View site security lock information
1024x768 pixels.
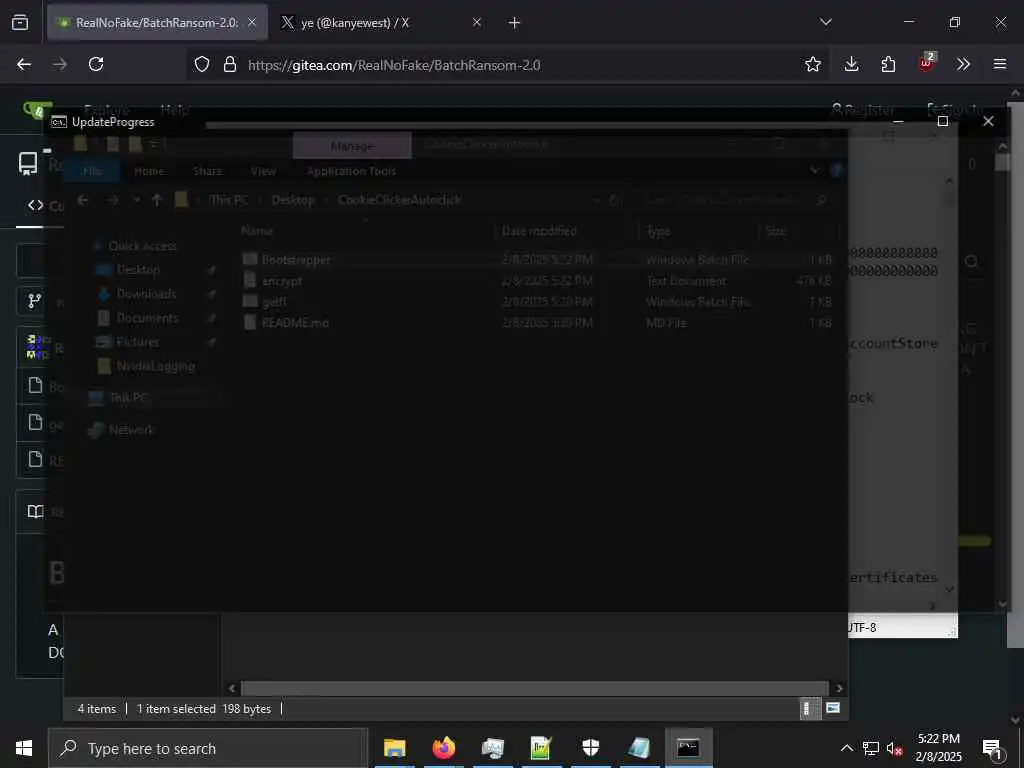230,64
